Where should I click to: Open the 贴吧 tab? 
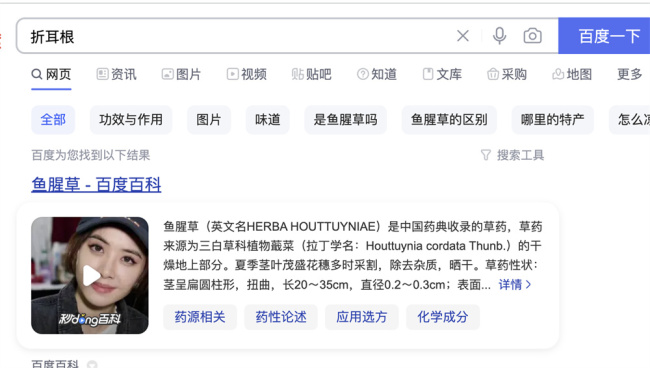(311, 75)
